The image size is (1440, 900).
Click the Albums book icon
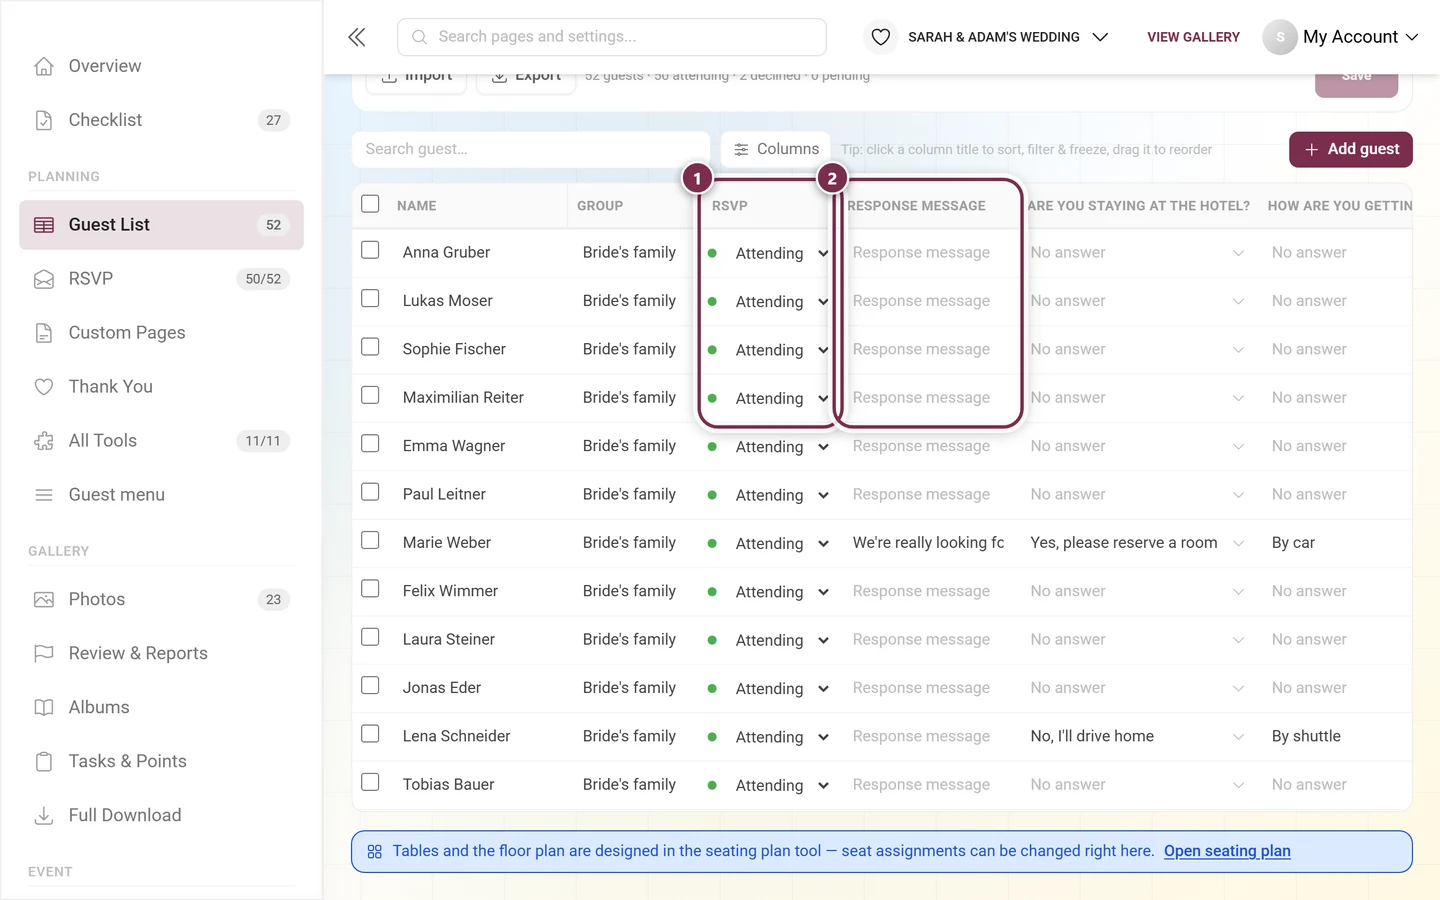[44, 708]
